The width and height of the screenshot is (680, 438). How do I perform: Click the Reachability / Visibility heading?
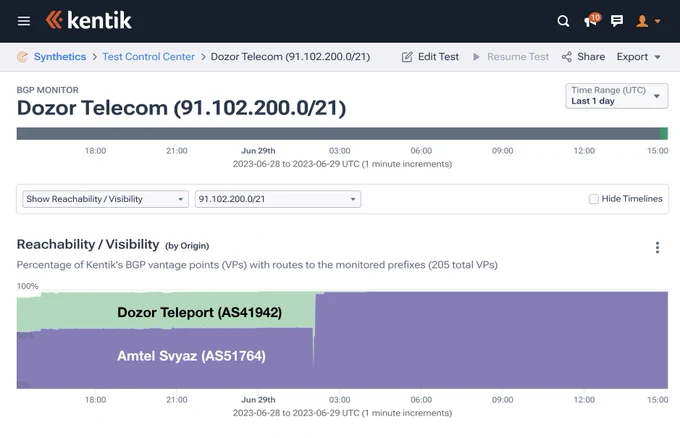point(88,244)
